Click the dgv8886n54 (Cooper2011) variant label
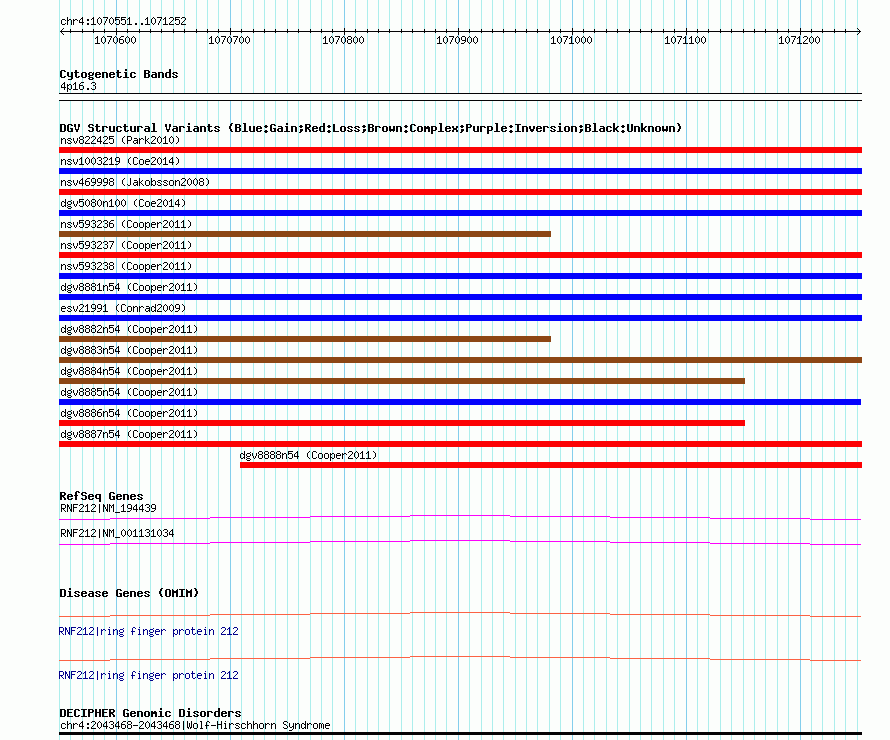 (x=129, y=413)
